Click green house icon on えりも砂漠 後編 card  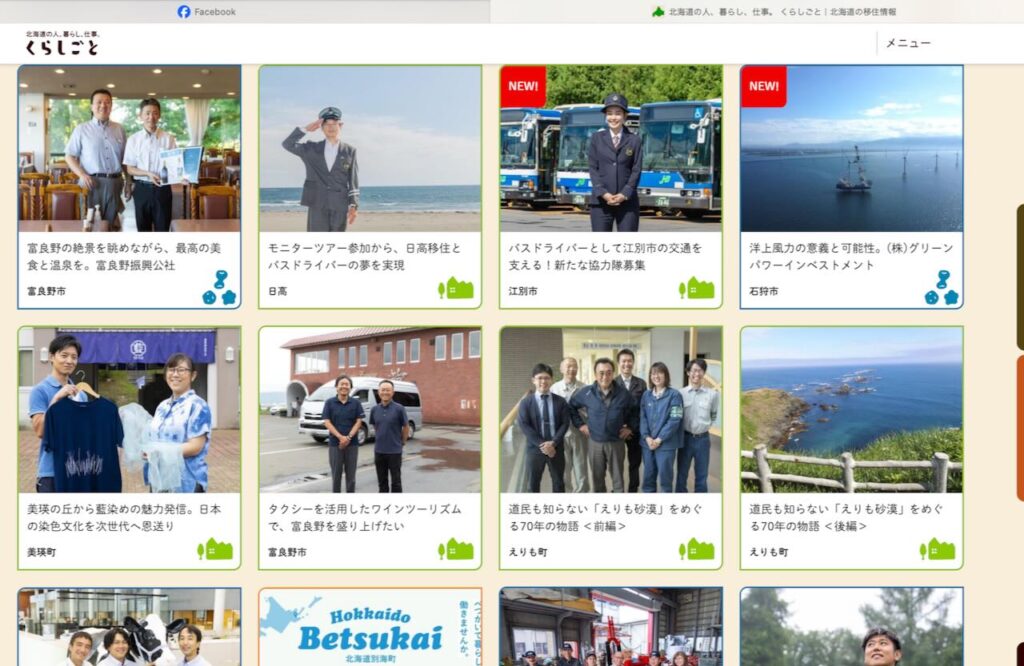pos(937,550)
